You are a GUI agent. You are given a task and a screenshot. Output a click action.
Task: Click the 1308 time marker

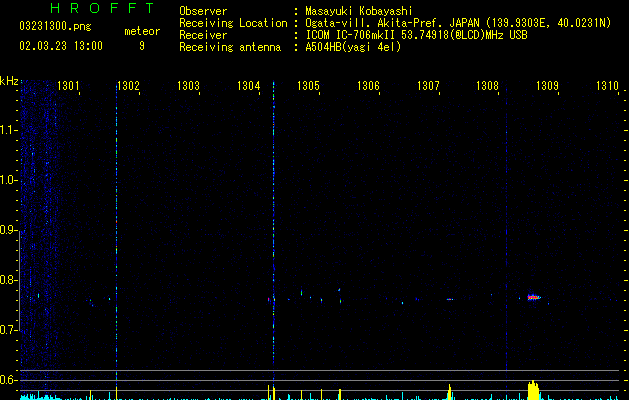click(487, 86)
